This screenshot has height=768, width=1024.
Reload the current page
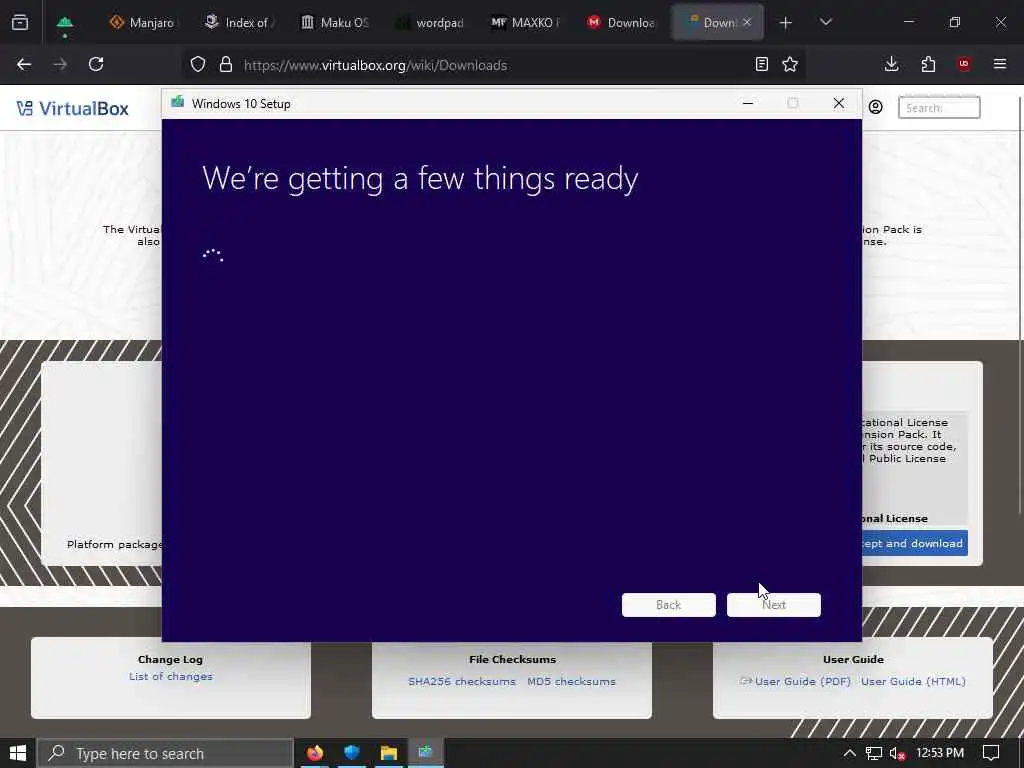[96, 64]
